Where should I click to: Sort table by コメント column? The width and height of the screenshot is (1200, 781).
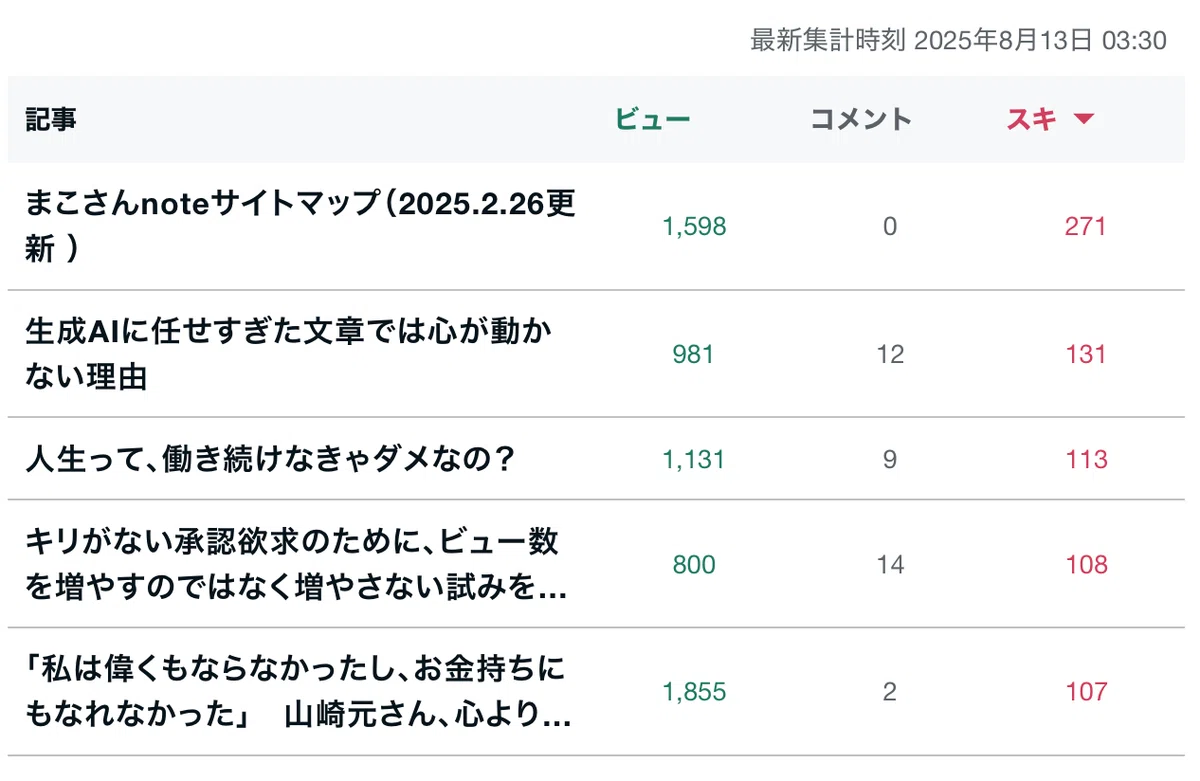(860, 120)
